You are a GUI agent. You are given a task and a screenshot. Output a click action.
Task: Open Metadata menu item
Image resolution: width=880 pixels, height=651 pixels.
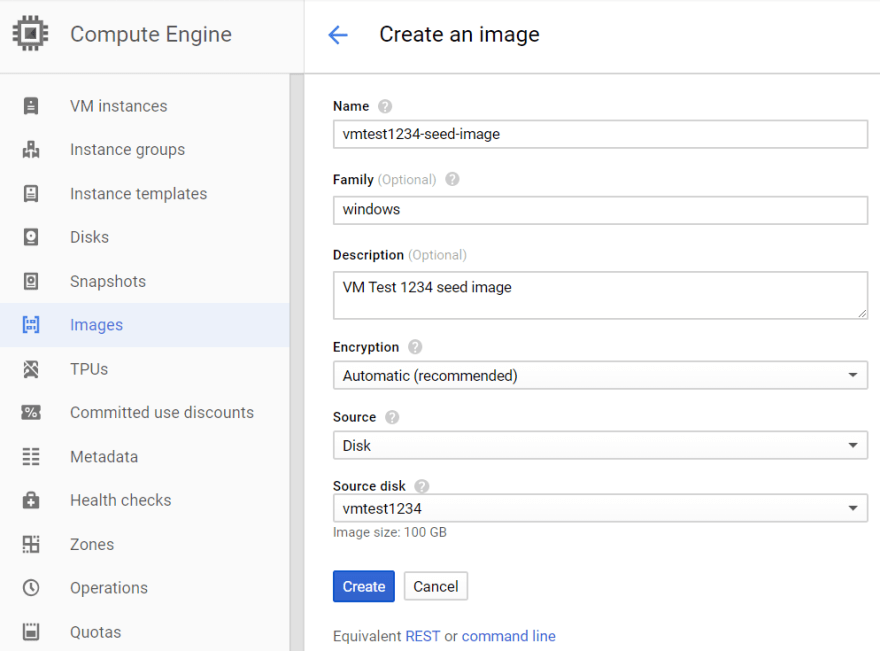click(145, 456)
